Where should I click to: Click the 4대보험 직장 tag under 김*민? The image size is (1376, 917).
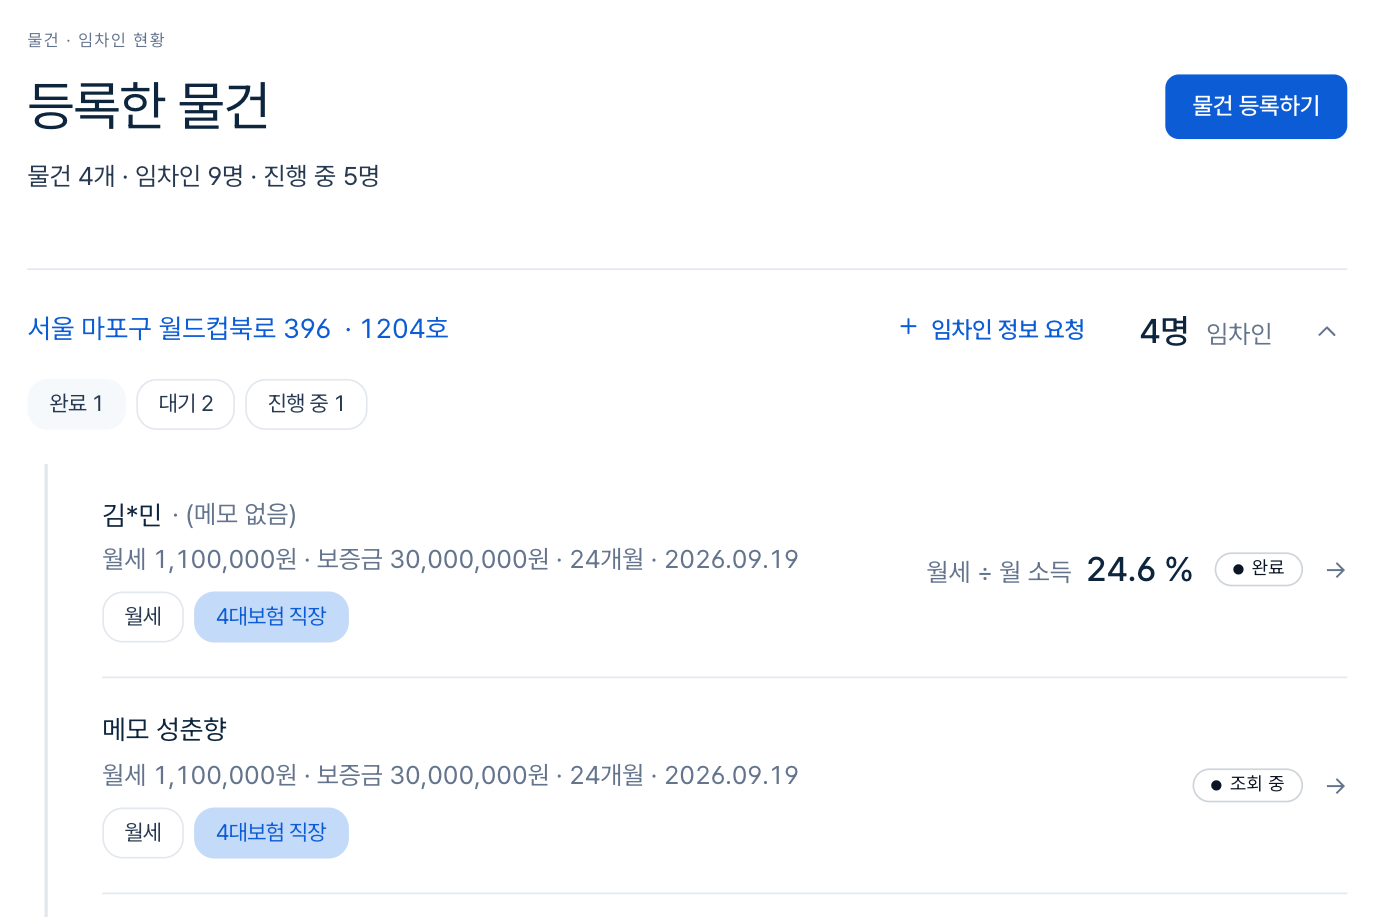click(271, 617)
